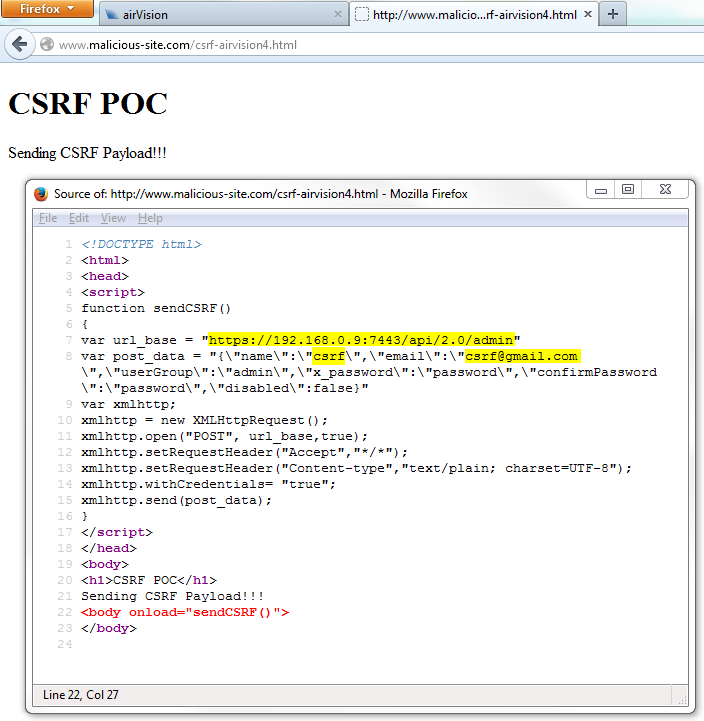
Task: Open the View menu in the source viewer
Action: [113, 218]
